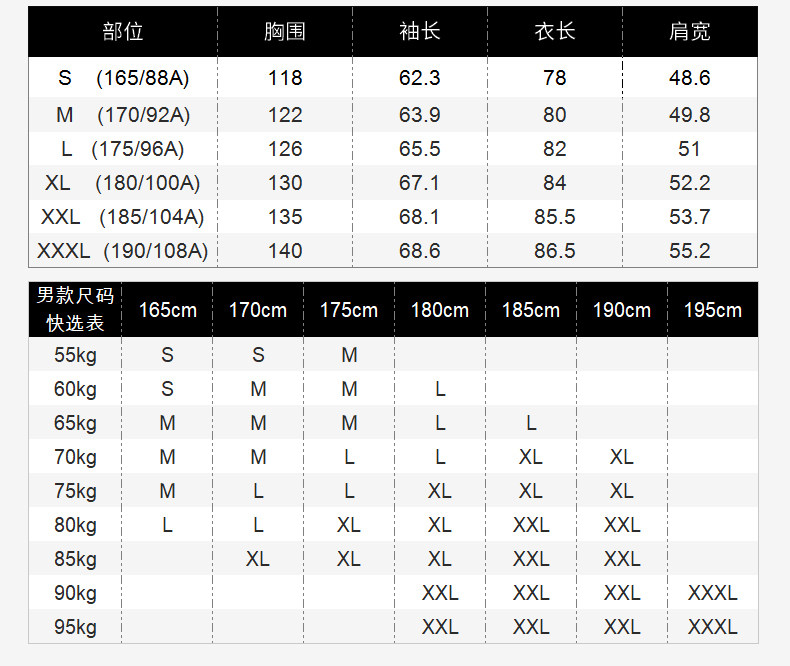Select the XL (180/100A) row label
Image resolution: width=790 pixels, height=666 pixels.
[123, 183]
